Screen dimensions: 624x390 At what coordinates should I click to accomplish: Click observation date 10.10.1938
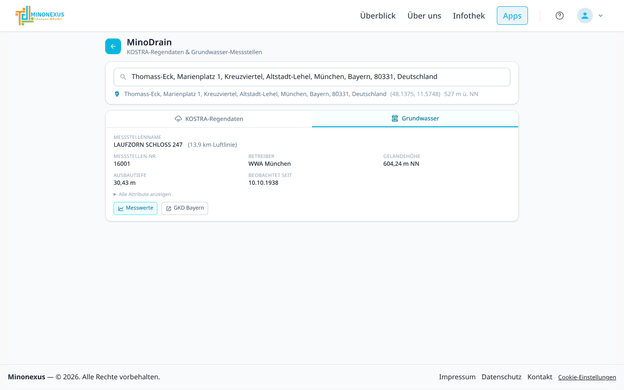click(x=263, y=183)
